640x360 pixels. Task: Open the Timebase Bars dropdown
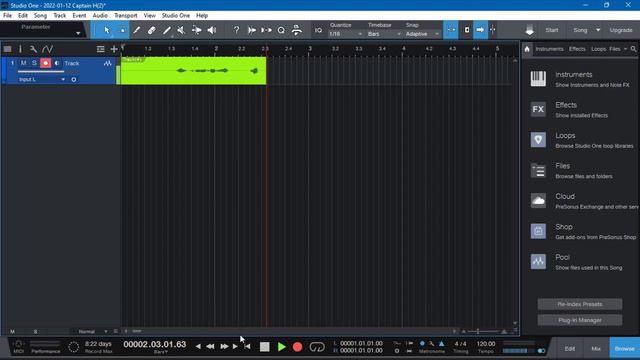pyautogui.click(x=384, y=34)
